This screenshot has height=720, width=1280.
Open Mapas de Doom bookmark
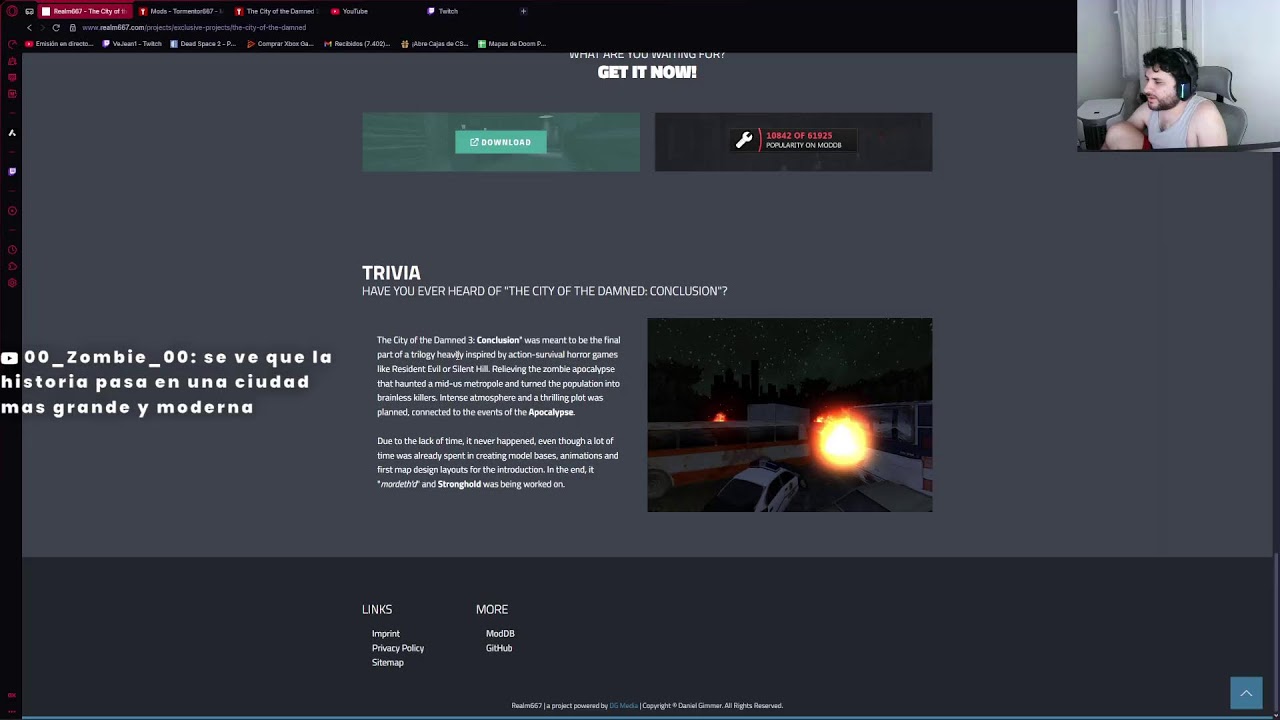[512, 44]
